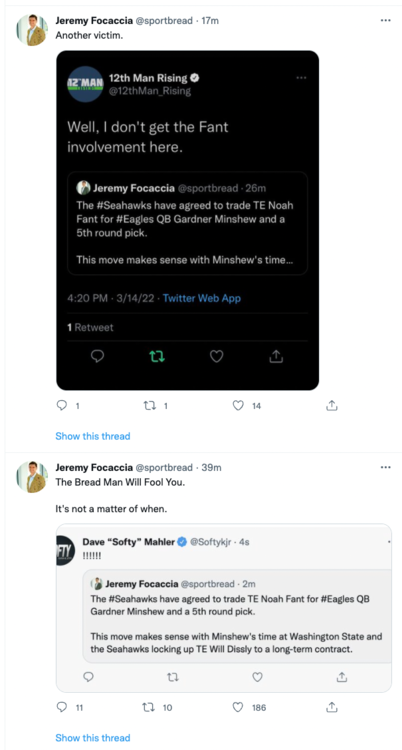Open more options on the first tweet
The image size is (402, 750).
point(385,21)
